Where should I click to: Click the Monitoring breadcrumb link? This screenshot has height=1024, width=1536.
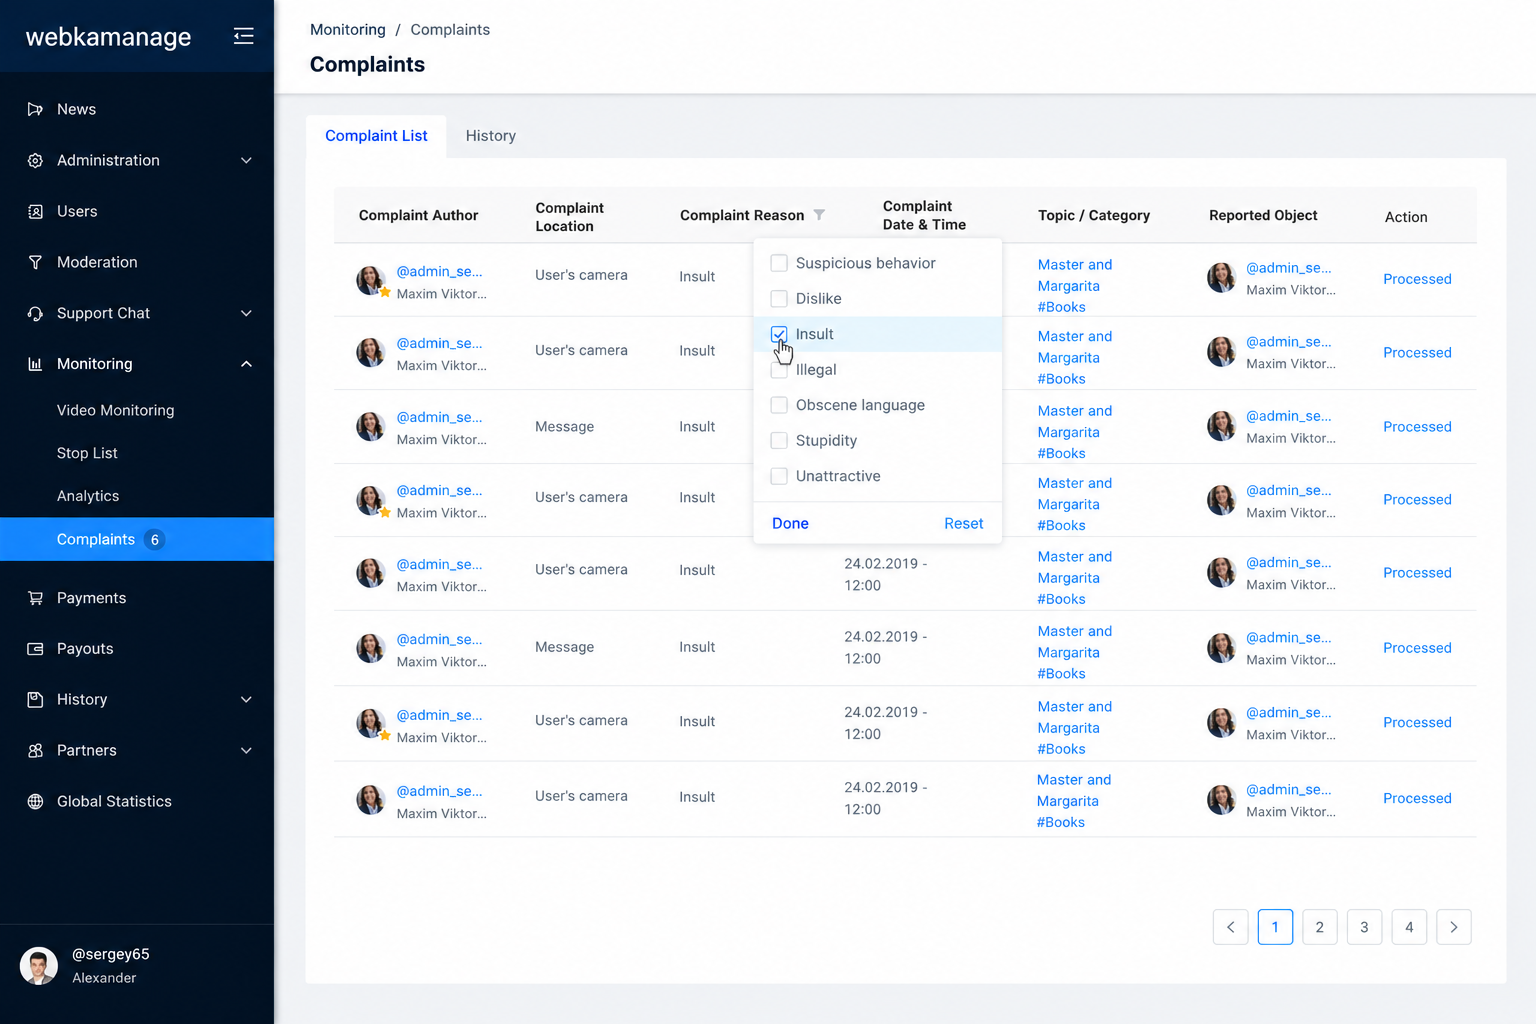click(348, 30)
